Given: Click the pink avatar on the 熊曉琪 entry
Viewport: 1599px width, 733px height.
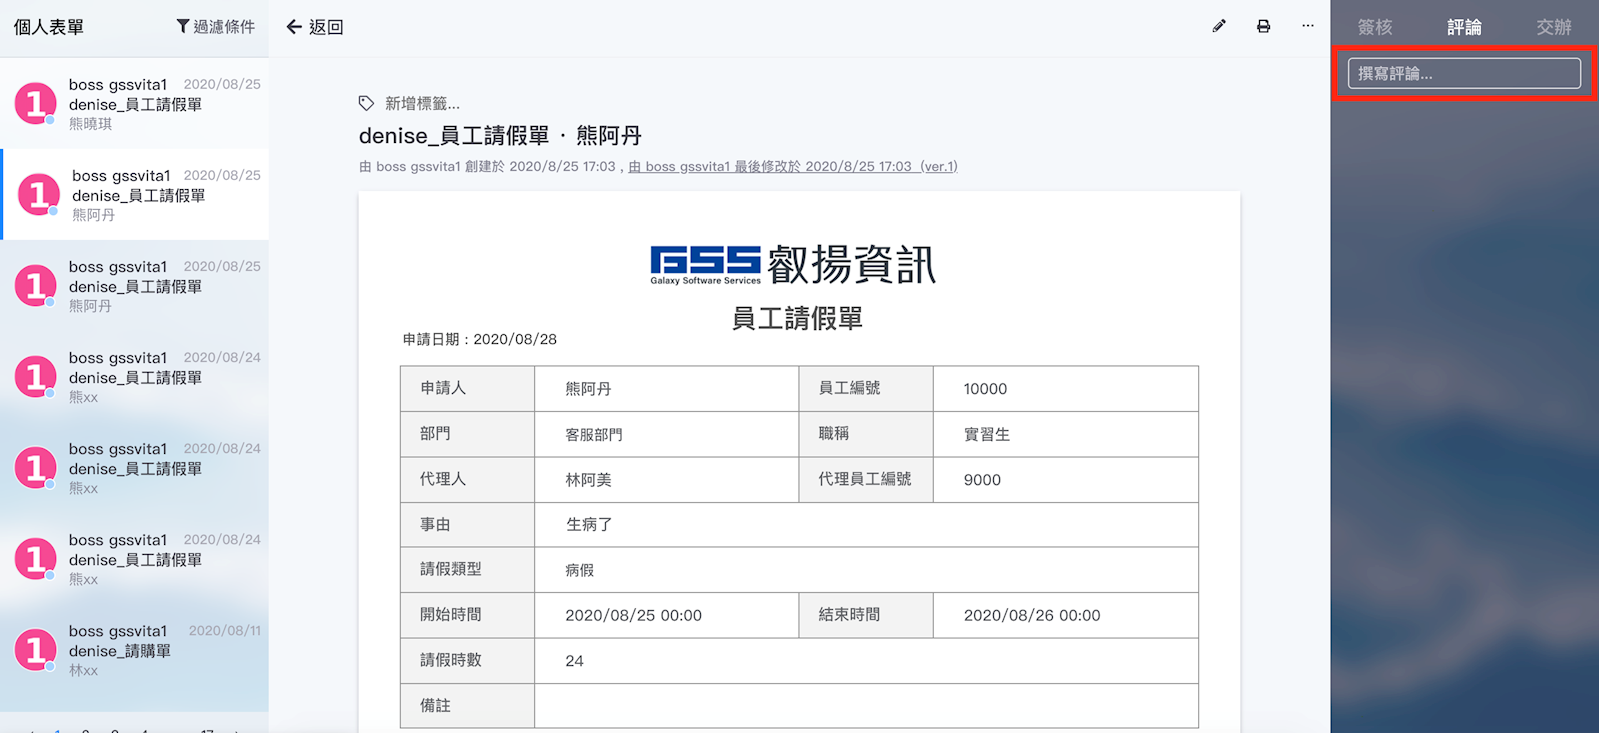Looking at the screenshot, I should (x=35, y=103).
